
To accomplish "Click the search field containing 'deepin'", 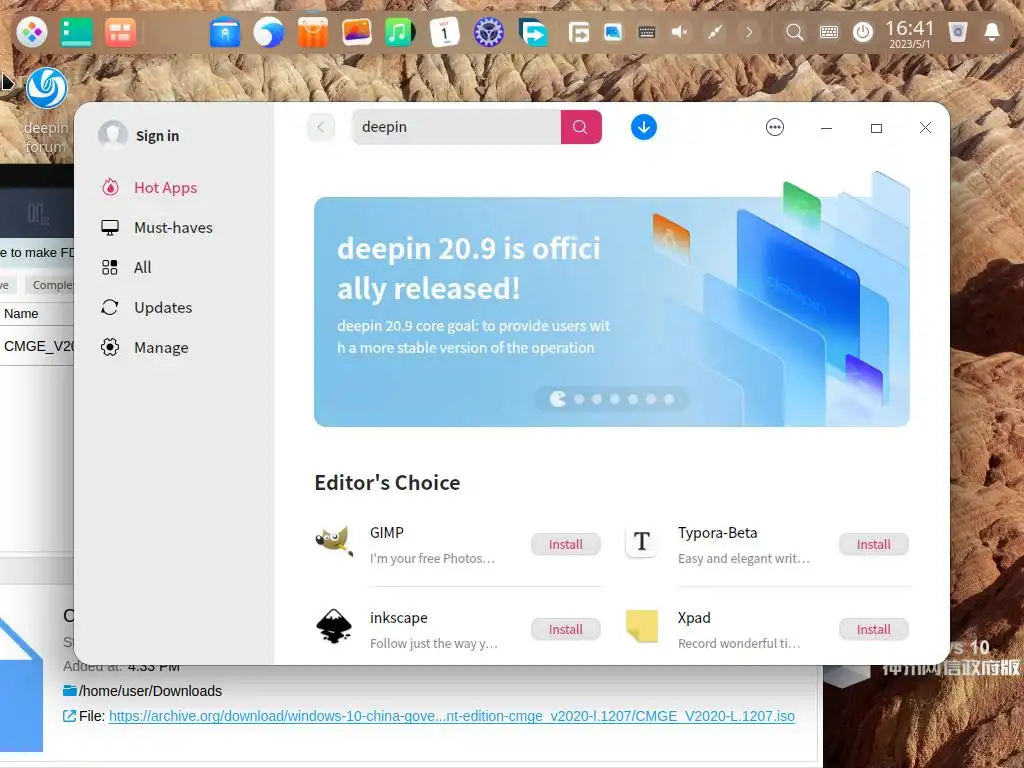I will point(456,127).
